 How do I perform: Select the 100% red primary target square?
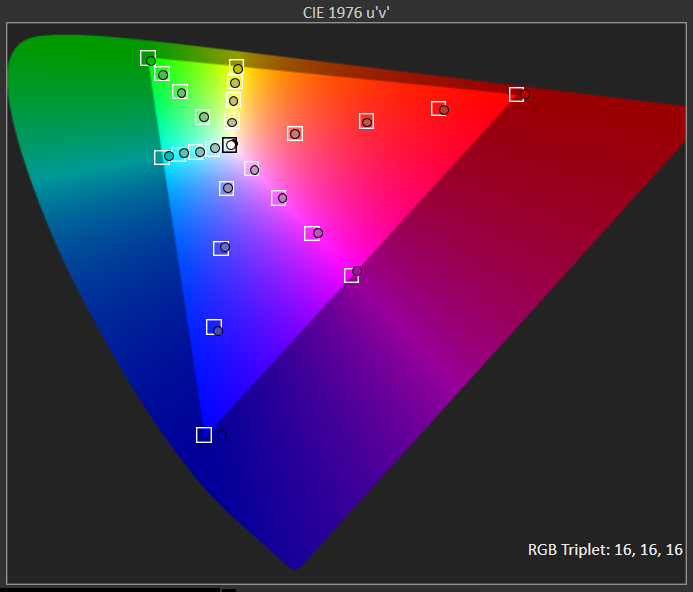click(x=516, y=95)
